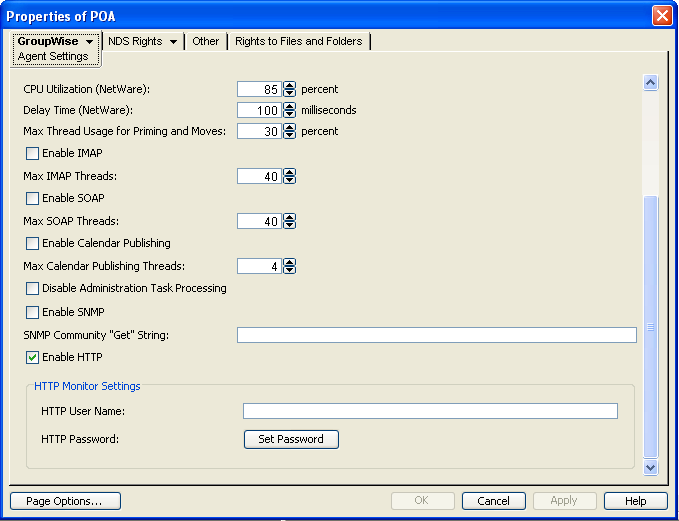This screenshot has height=521, width=679.
Task: Increase Max Calendar Publishing Threads value
Action: [289, 262]
